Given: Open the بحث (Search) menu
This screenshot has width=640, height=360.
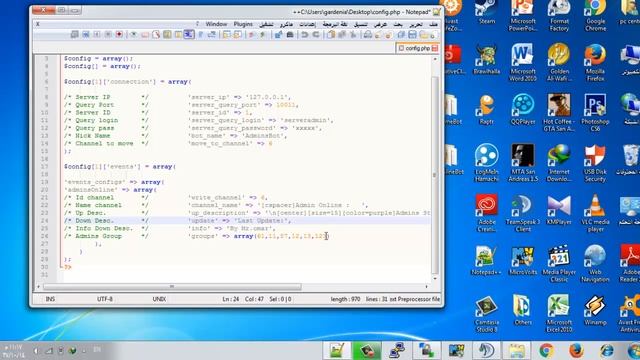Looking at the screenshot, I should click(x=398, y=24).
